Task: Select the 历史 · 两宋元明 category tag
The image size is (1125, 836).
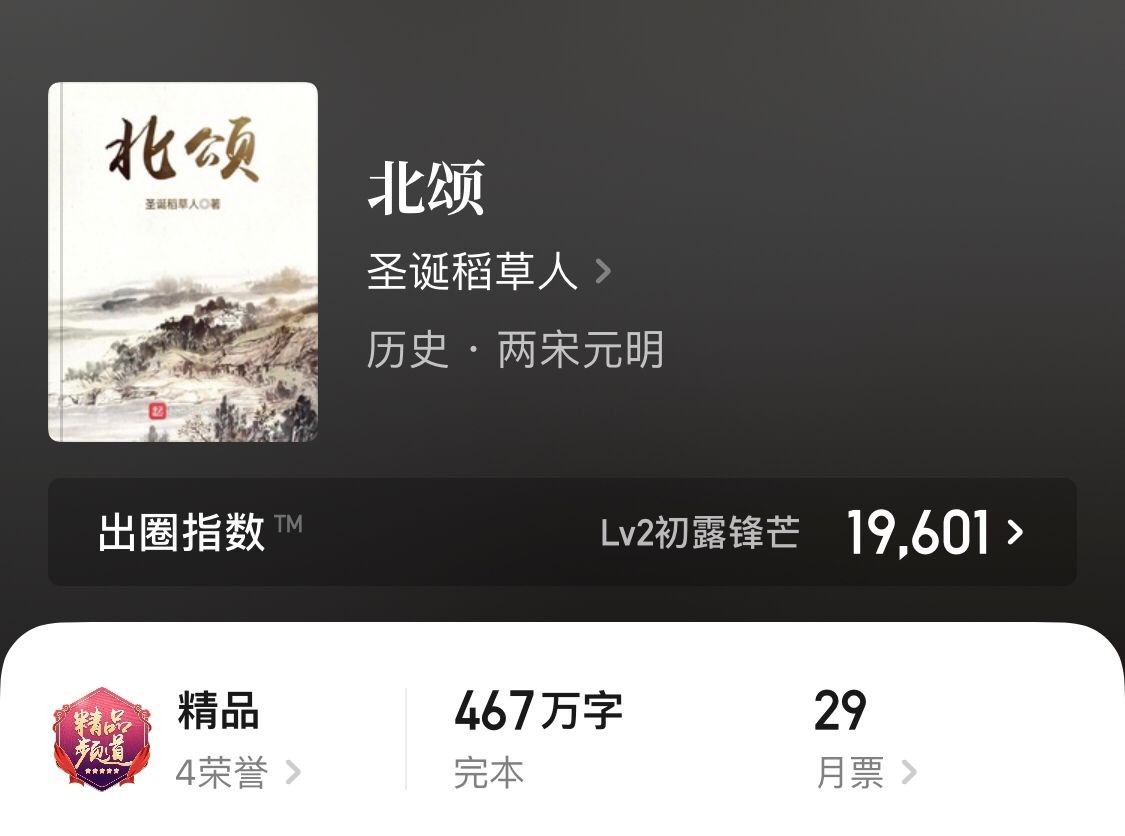Action: [515, 349]
